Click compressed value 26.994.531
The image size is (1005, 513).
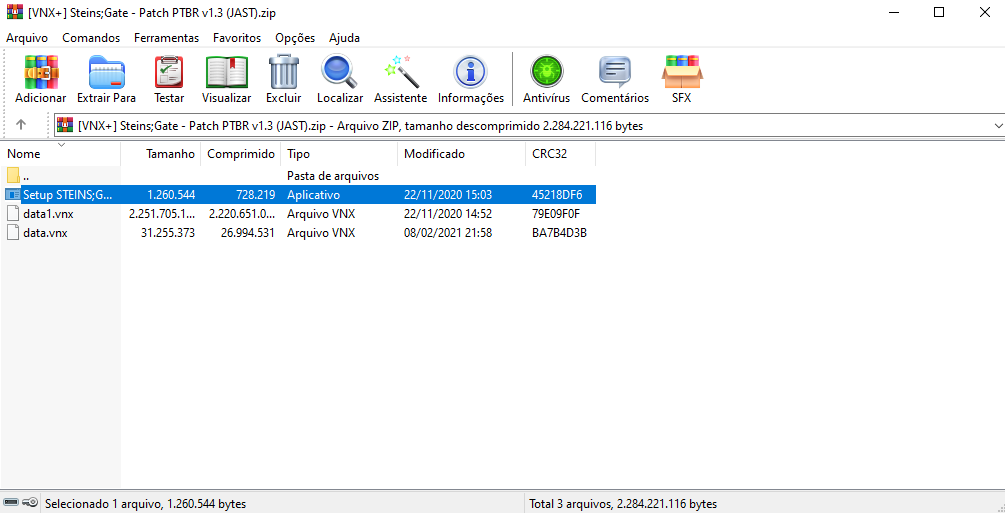point(246,233)
